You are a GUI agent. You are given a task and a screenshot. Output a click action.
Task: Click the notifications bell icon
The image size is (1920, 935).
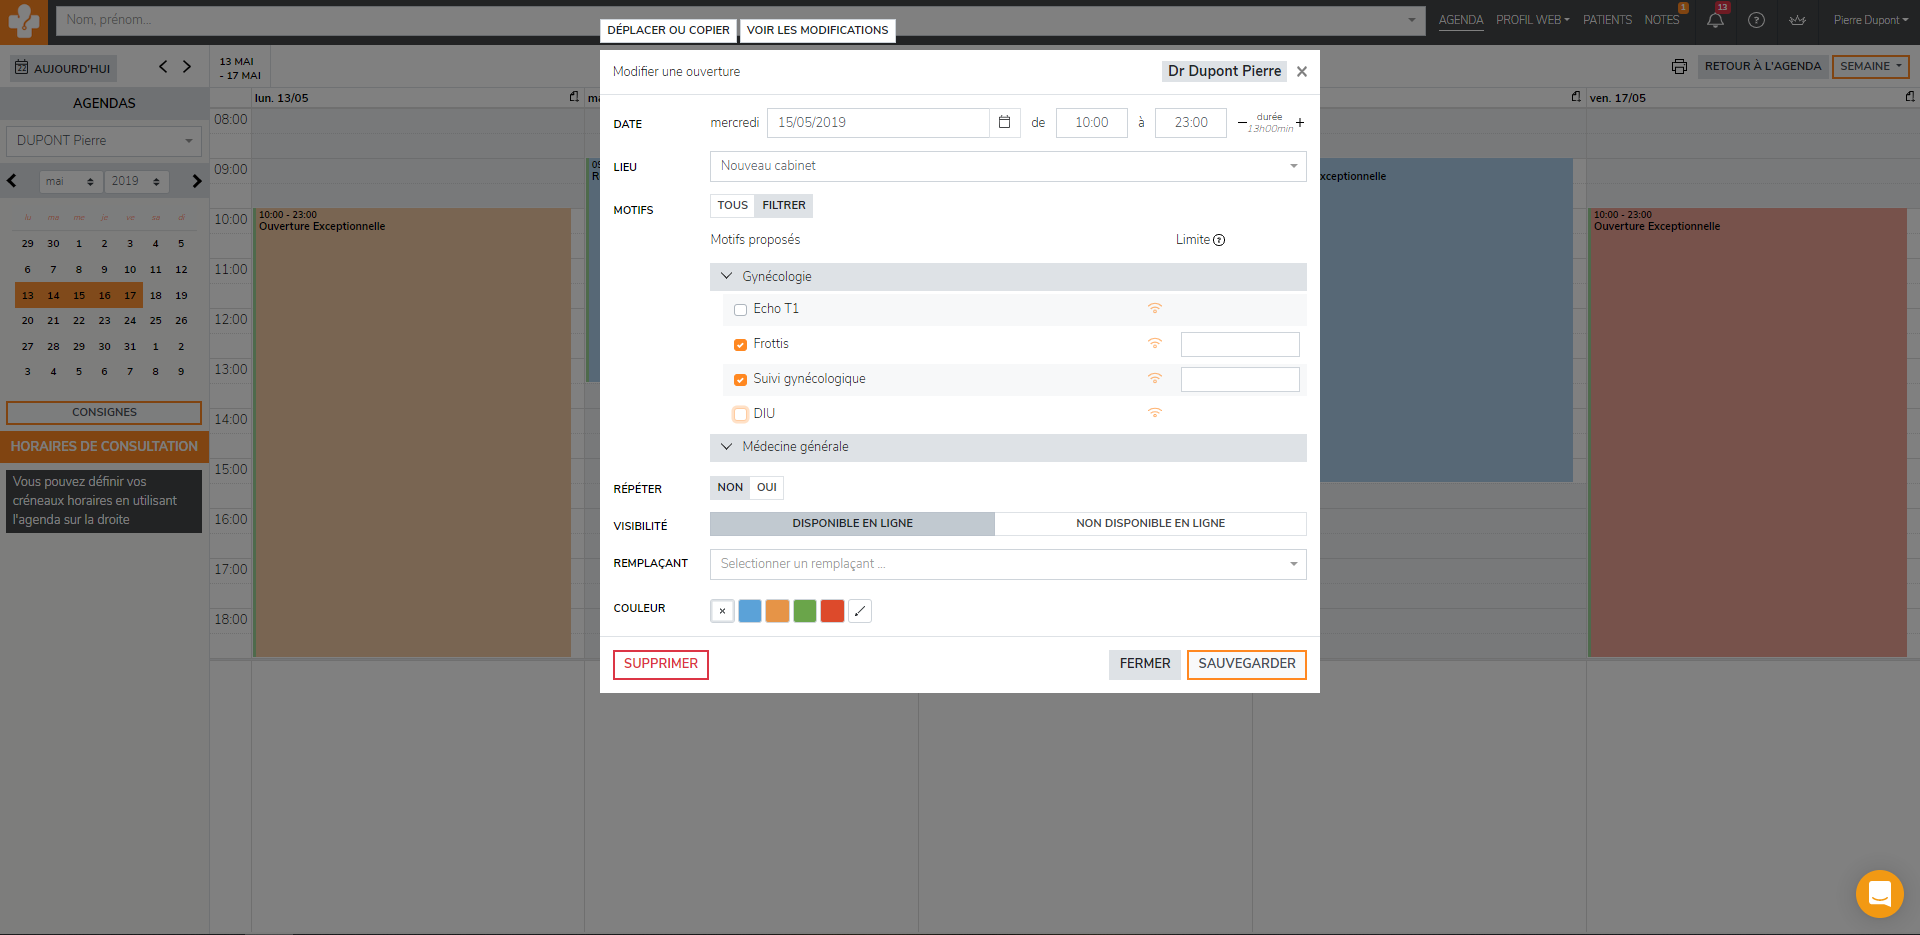(1715, 20)
